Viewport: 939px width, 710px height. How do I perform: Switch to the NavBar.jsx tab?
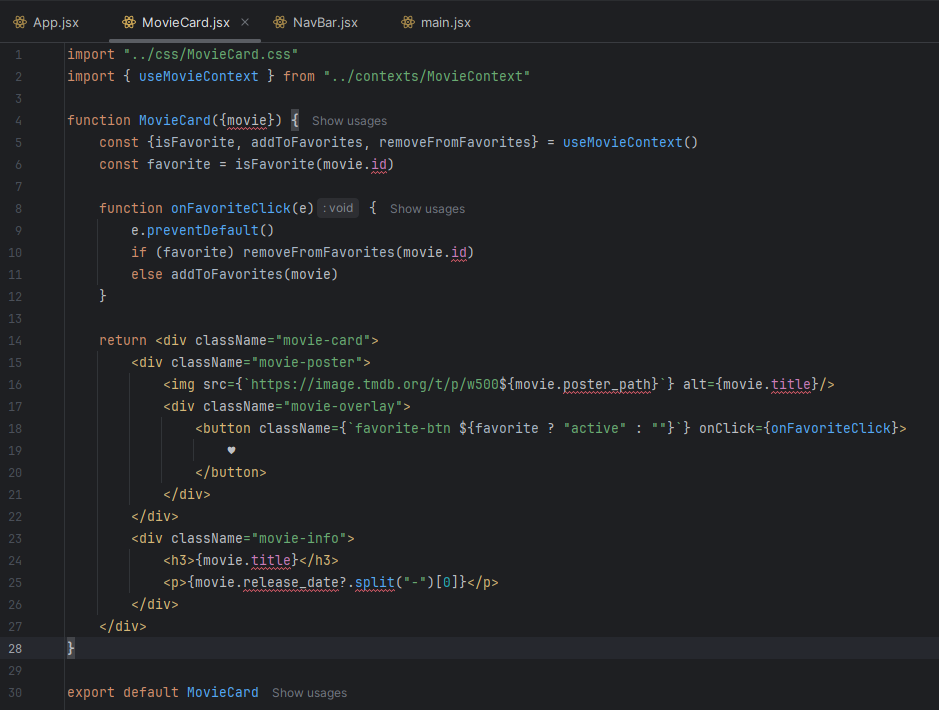pos(325,22)
